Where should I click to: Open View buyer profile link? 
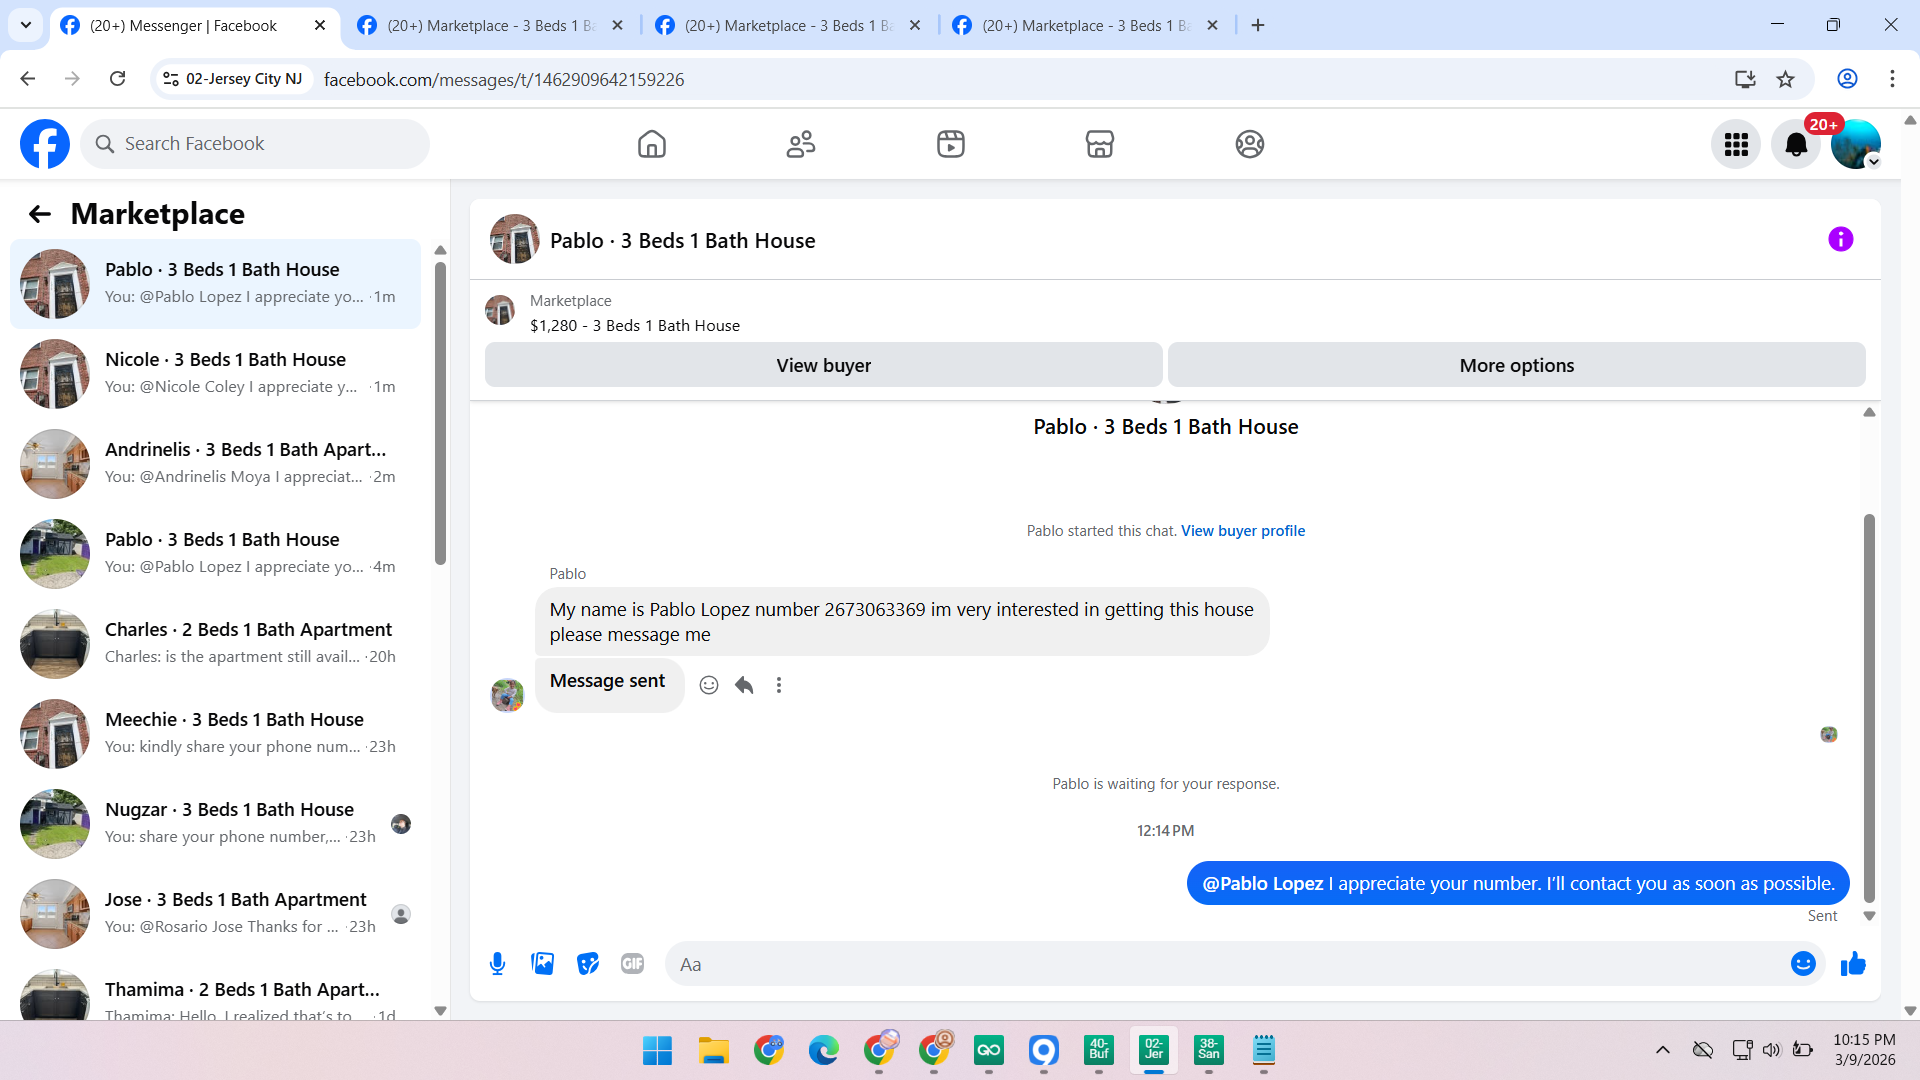pos(1242,531)
